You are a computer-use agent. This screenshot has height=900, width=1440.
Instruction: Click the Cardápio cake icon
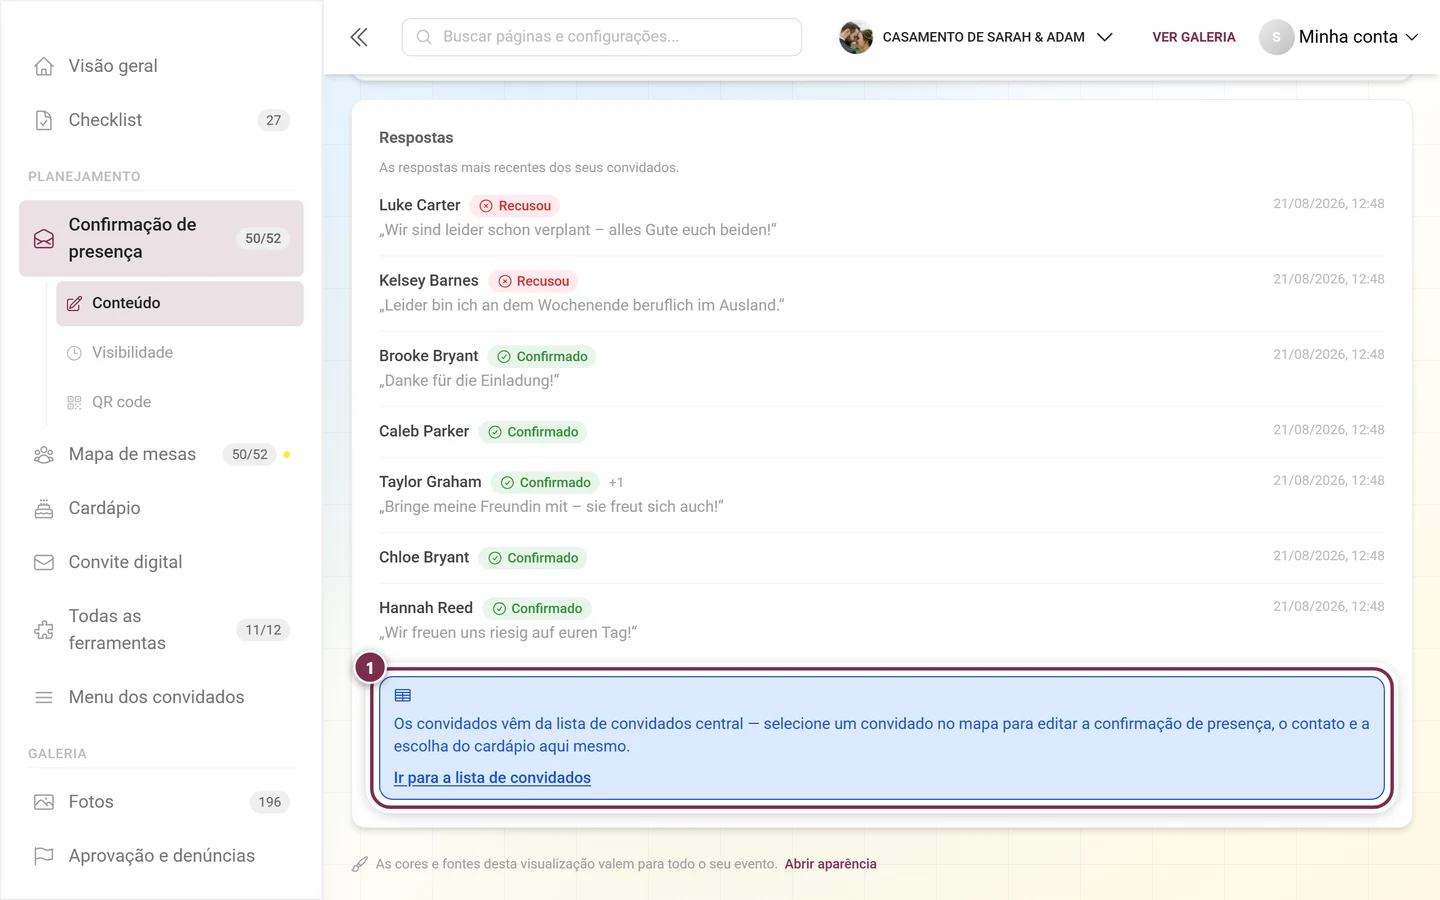[44, 508]
